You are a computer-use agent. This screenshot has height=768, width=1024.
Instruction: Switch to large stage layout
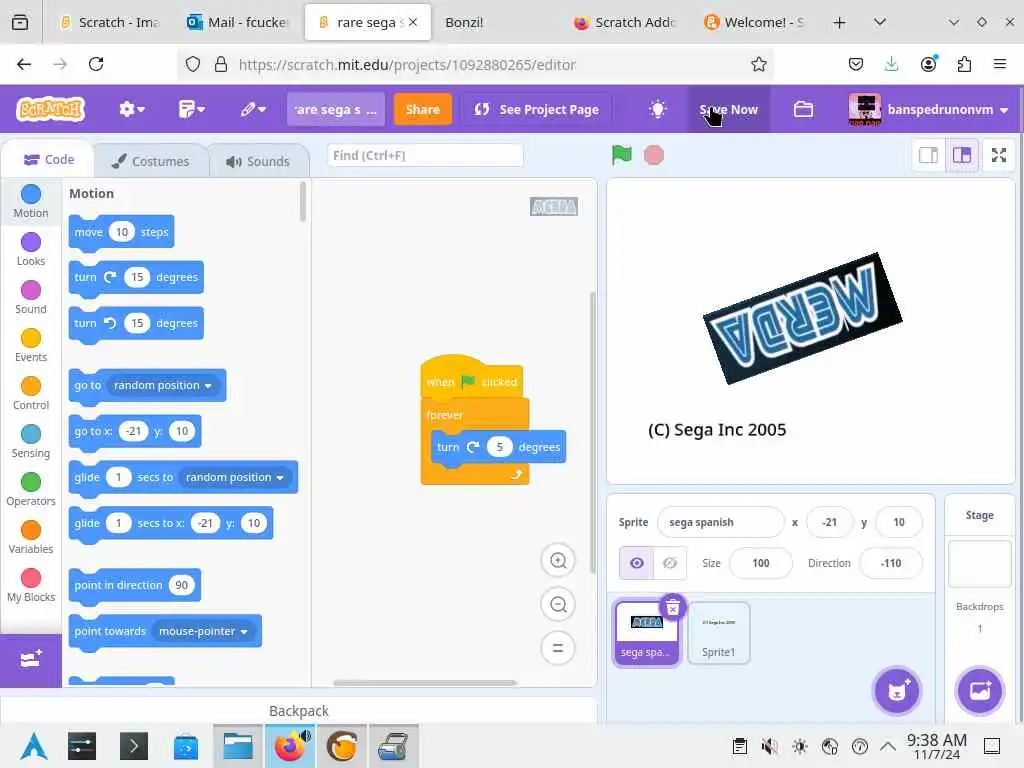pyautogui.click(x=962, y=155)
